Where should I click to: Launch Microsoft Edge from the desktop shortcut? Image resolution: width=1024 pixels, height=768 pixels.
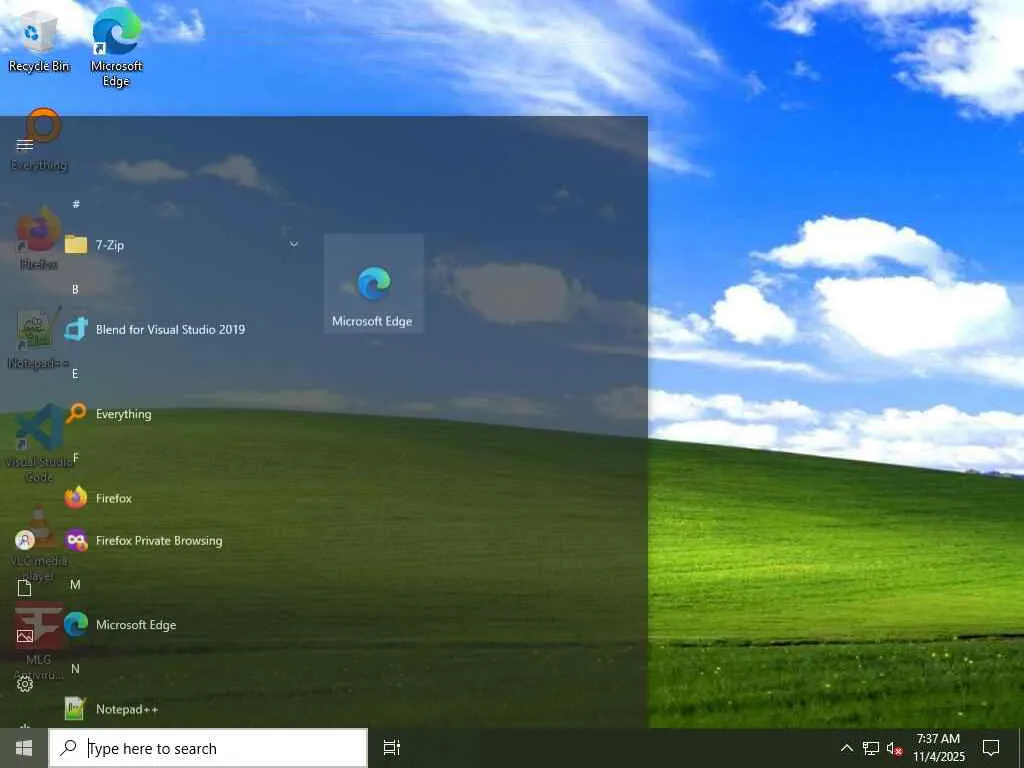tap(116, 46)
